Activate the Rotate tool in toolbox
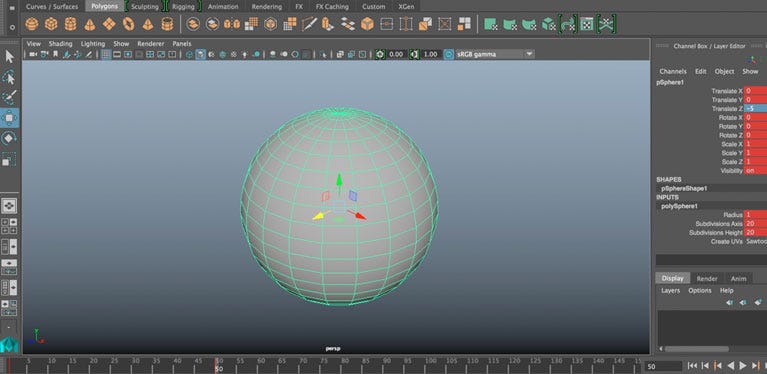 pos(9,138)
